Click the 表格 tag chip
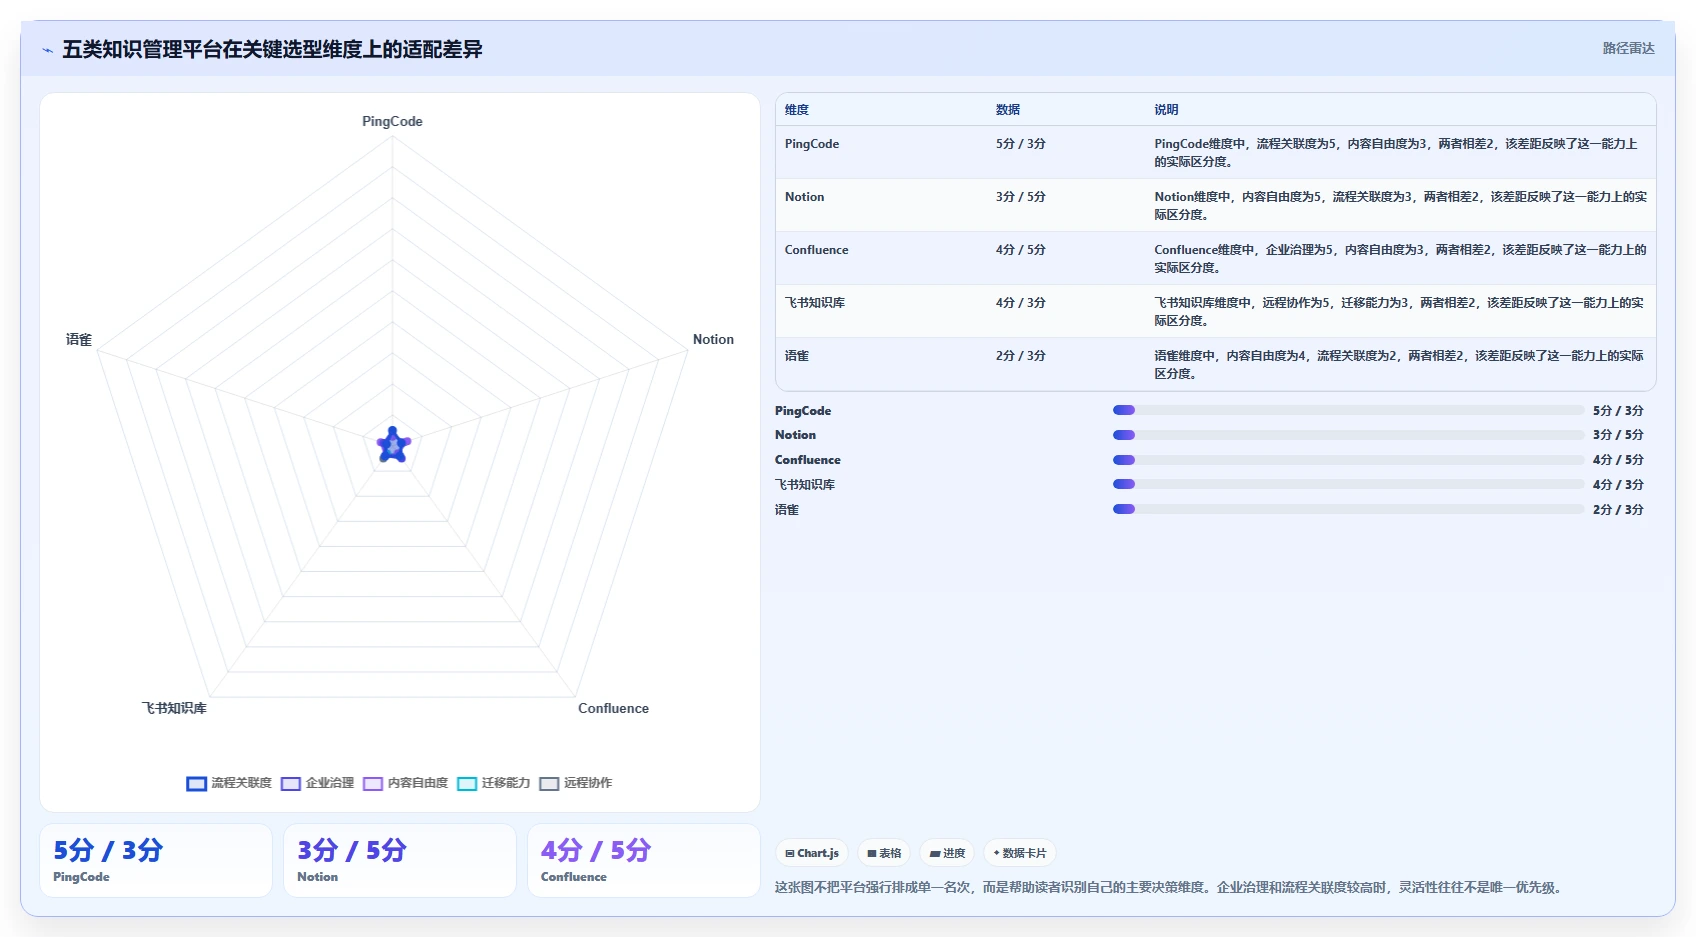 tap(884, 853)
